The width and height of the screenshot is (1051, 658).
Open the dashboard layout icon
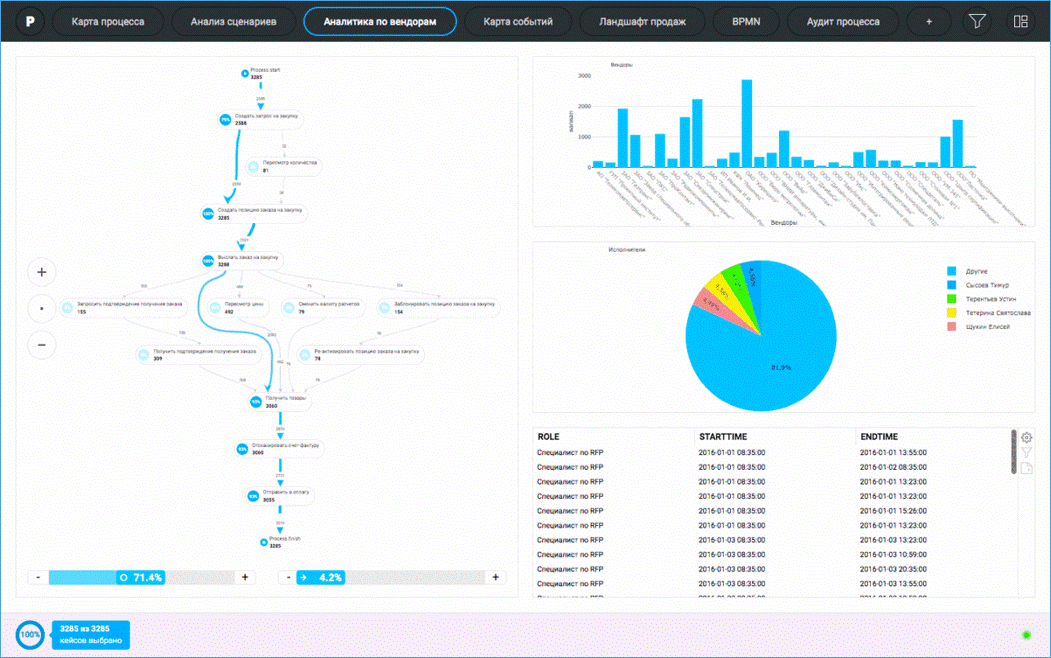(1020, 21)
